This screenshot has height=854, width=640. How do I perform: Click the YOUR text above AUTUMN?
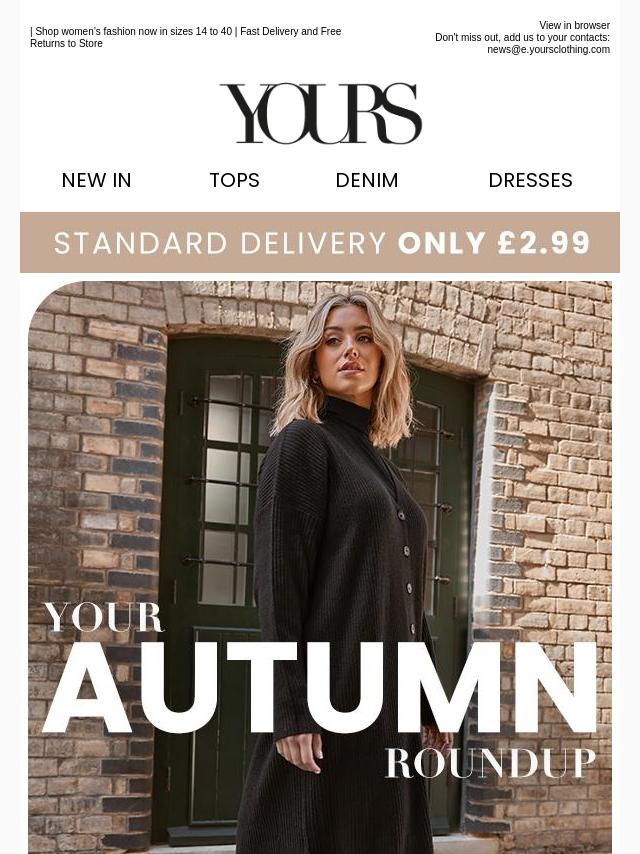pos(104,618)
